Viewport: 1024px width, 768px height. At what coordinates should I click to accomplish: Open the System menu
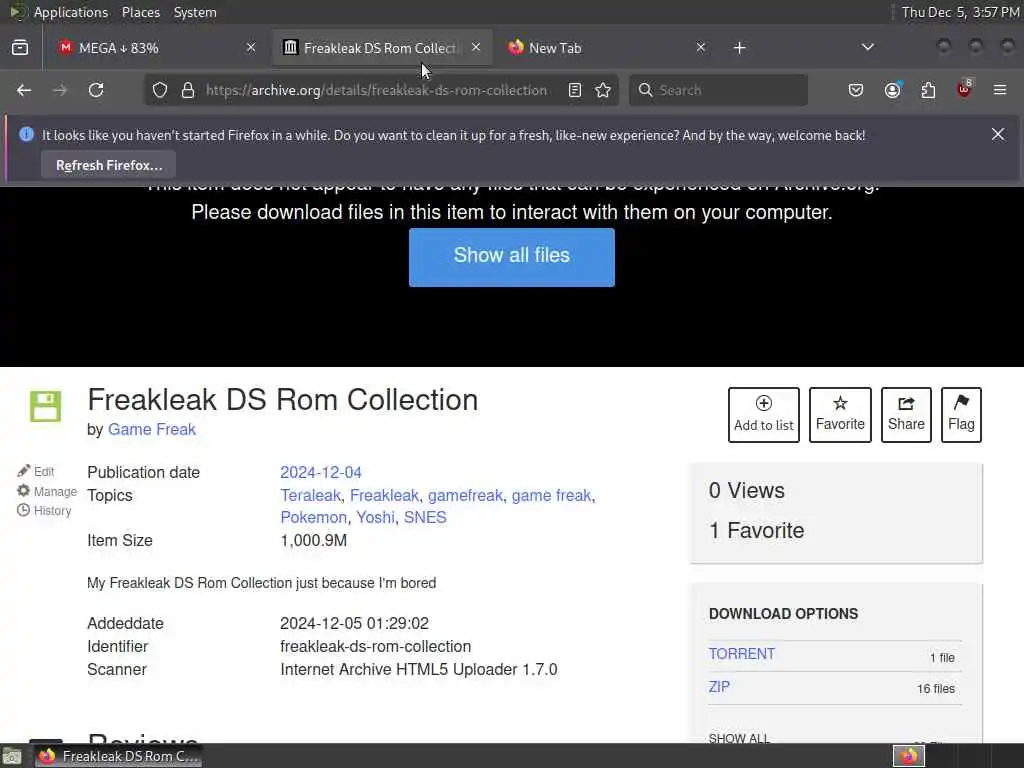tap(195, 12)
